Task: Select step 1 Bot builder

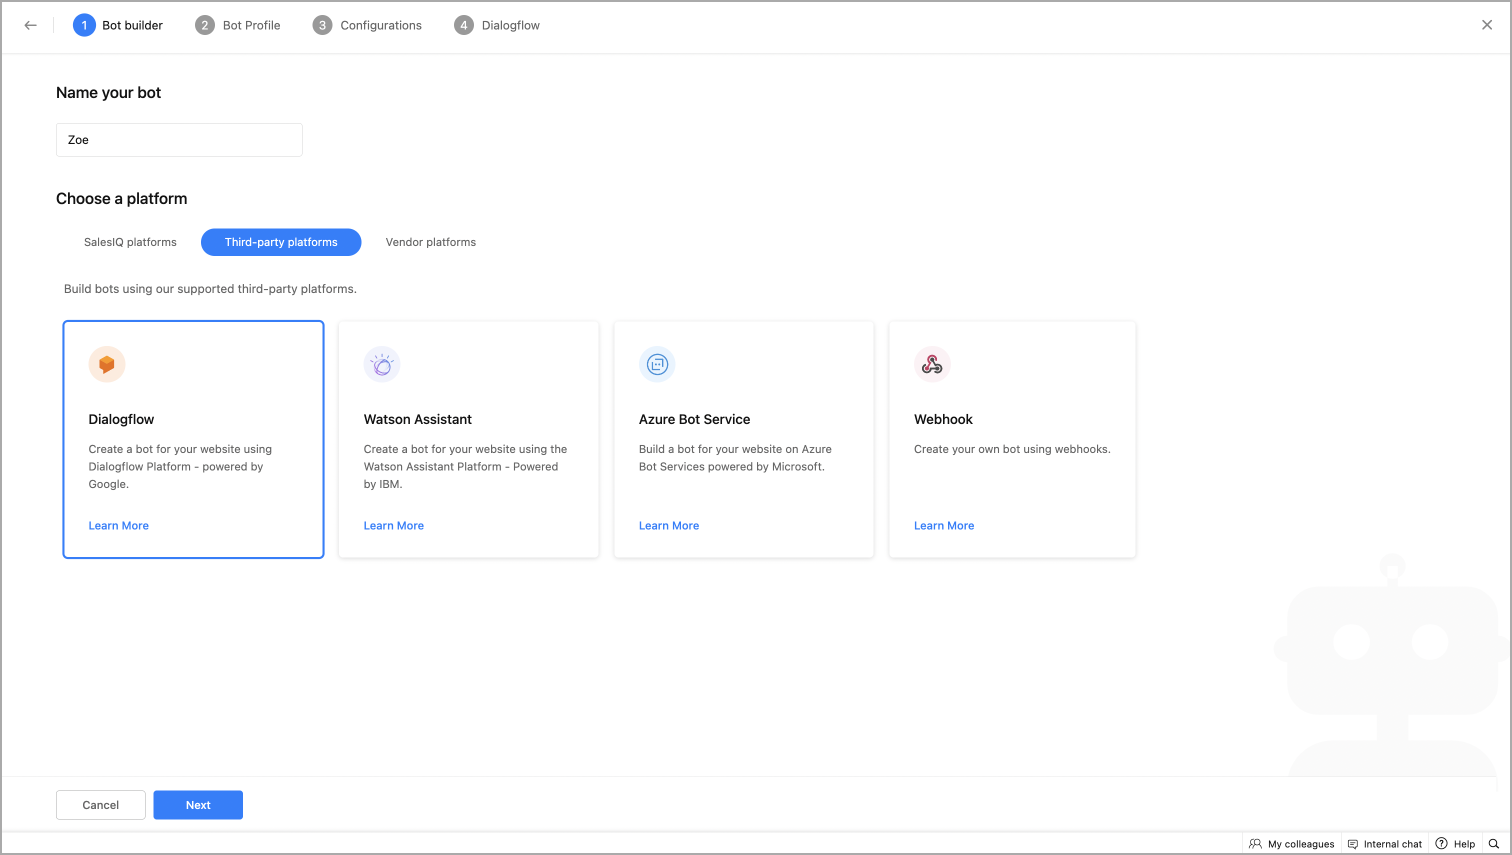Action: coord(118,25)
